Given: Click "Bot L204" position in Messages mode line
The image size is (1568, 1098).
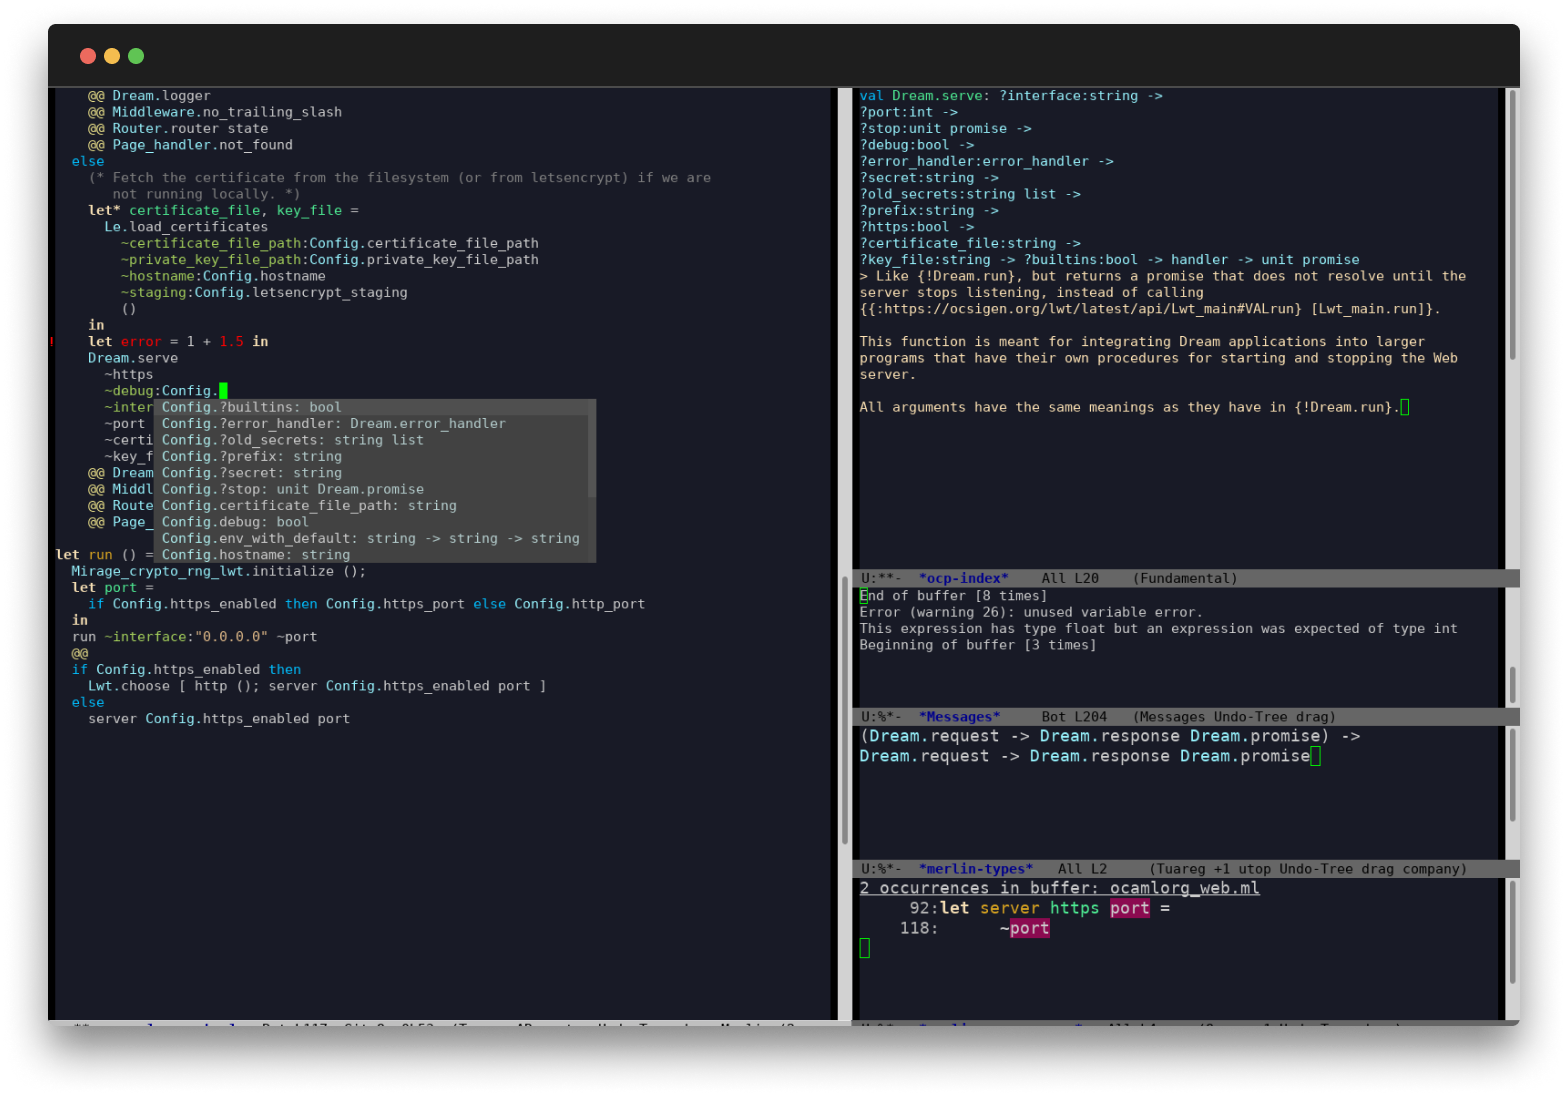Looking at the screenshot, I should (x=1074, y=717).
